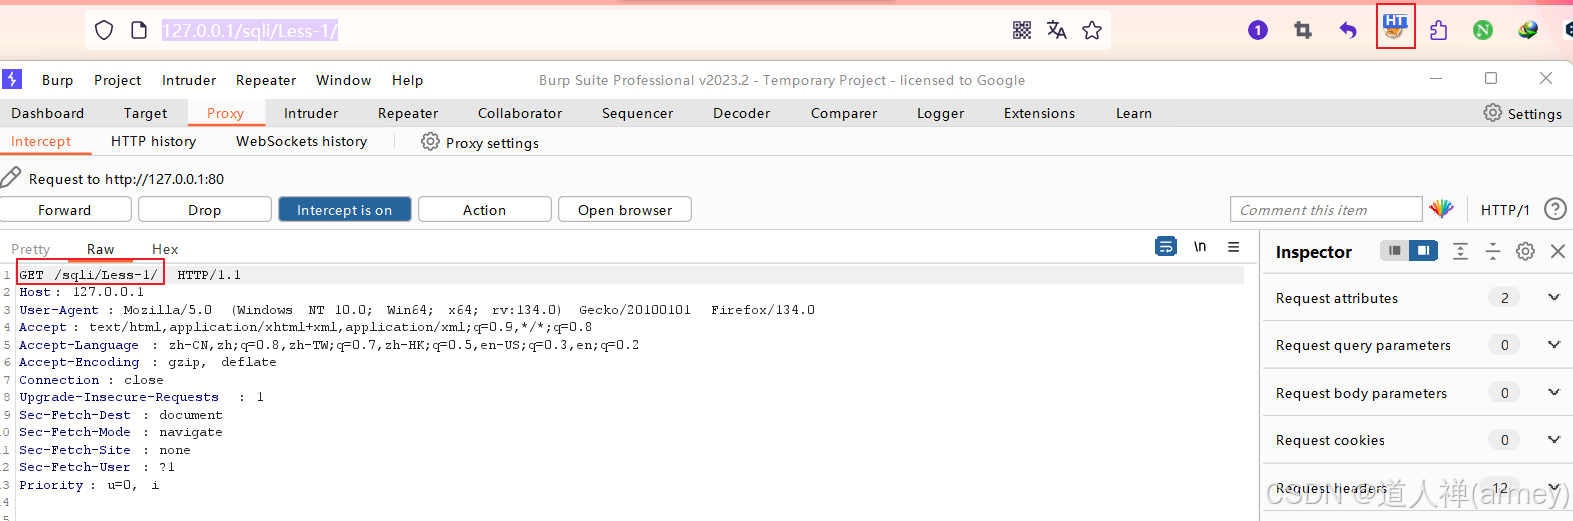Viewport: 1573px width, 521px height.
Task: Click the translate page icon
Action: 1056,30
